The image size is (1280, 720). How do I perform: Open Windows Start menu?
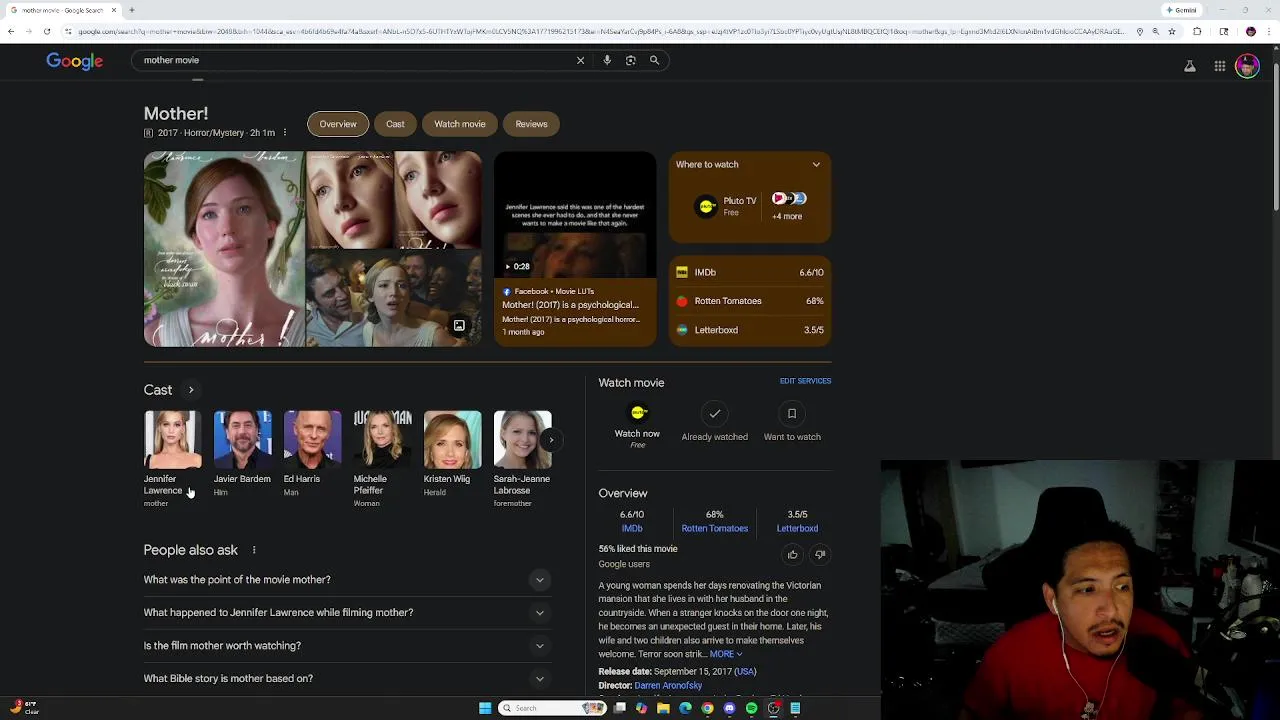point(485,708)
